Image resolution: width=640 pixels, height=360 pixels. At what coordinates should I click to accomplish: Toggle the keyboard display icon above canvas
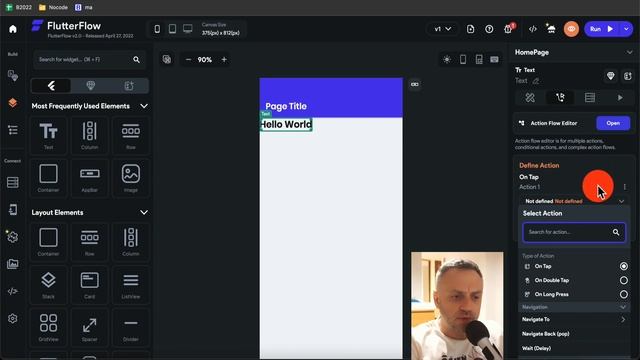[x=494, y=60]
